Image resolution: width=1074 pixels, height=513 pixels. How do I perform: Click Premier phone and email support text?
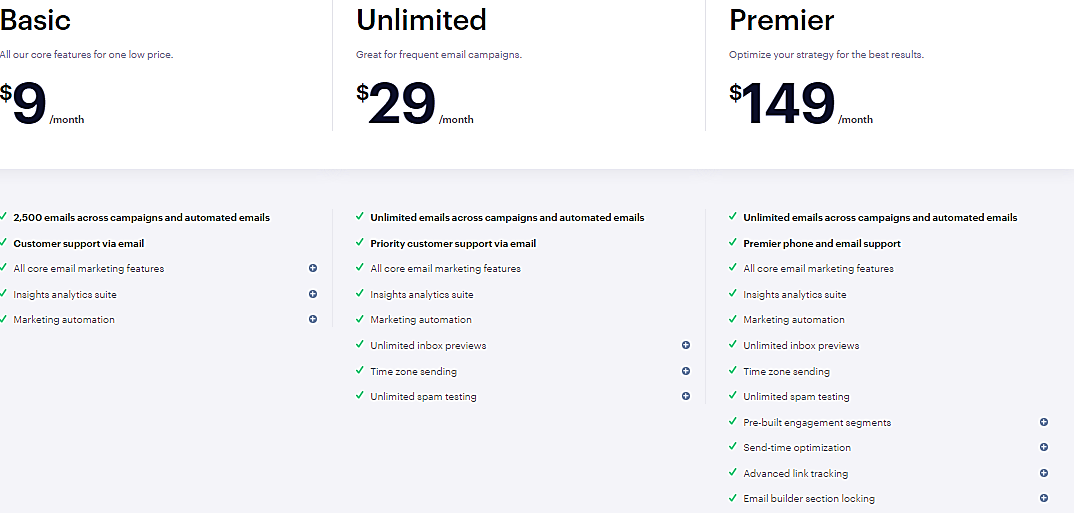(821, 243)
